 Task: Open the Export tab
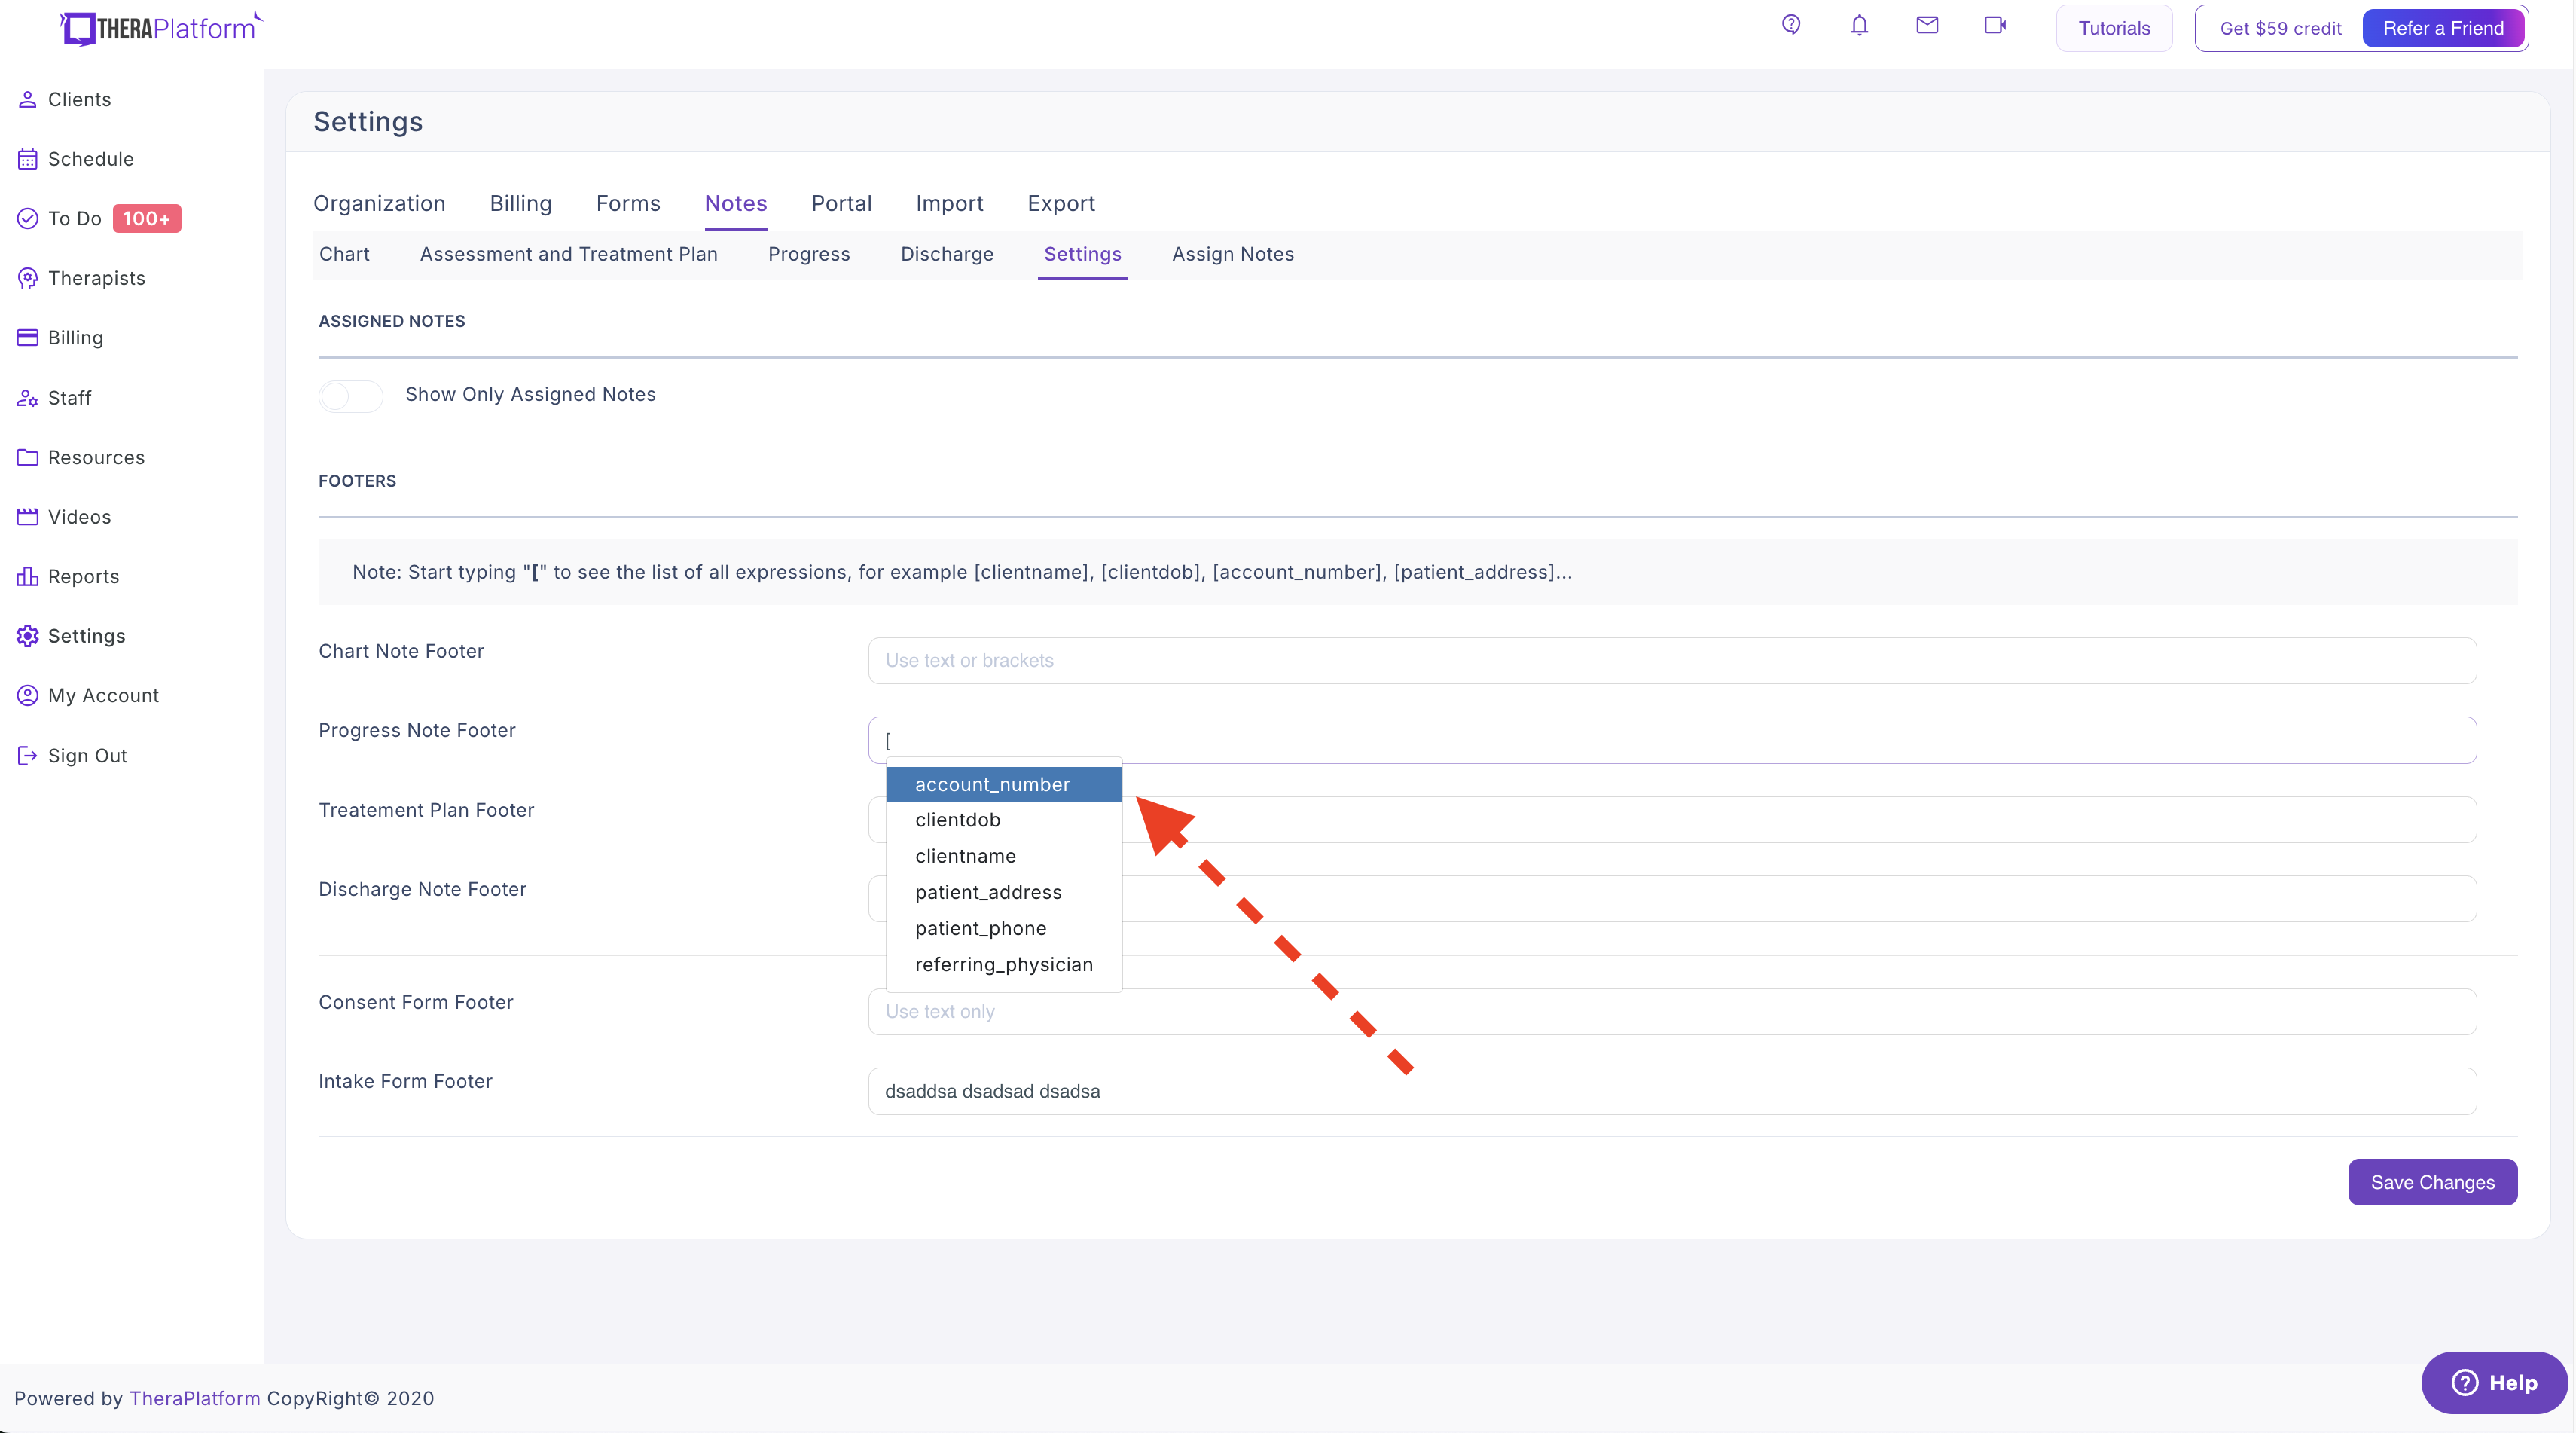1061,203
